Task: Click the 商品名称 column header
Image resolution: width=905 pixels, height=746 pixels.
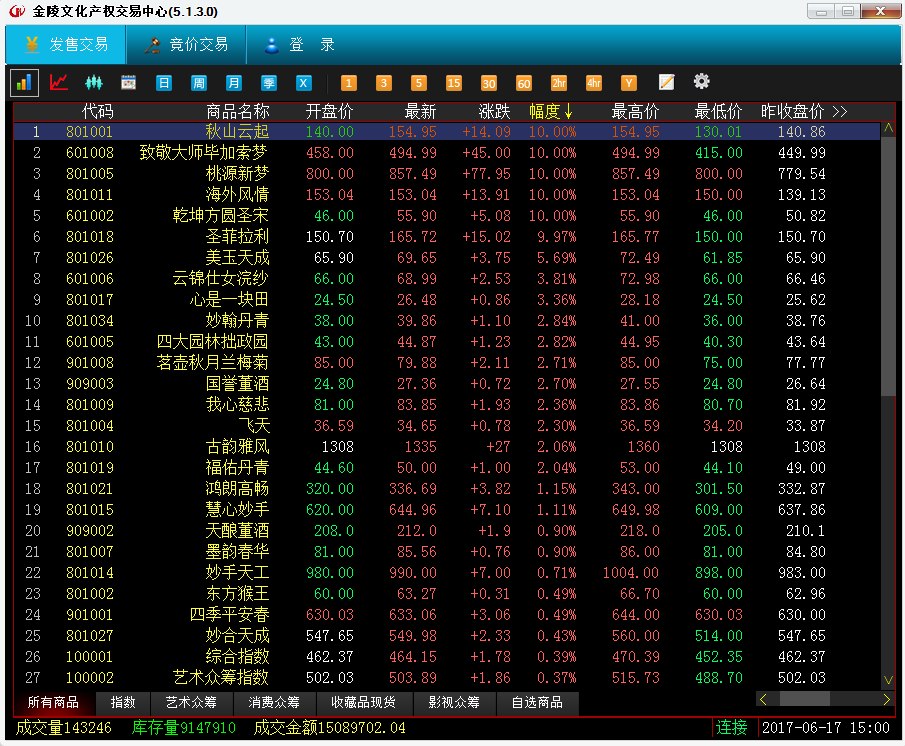Action: (x=238, y=111)
